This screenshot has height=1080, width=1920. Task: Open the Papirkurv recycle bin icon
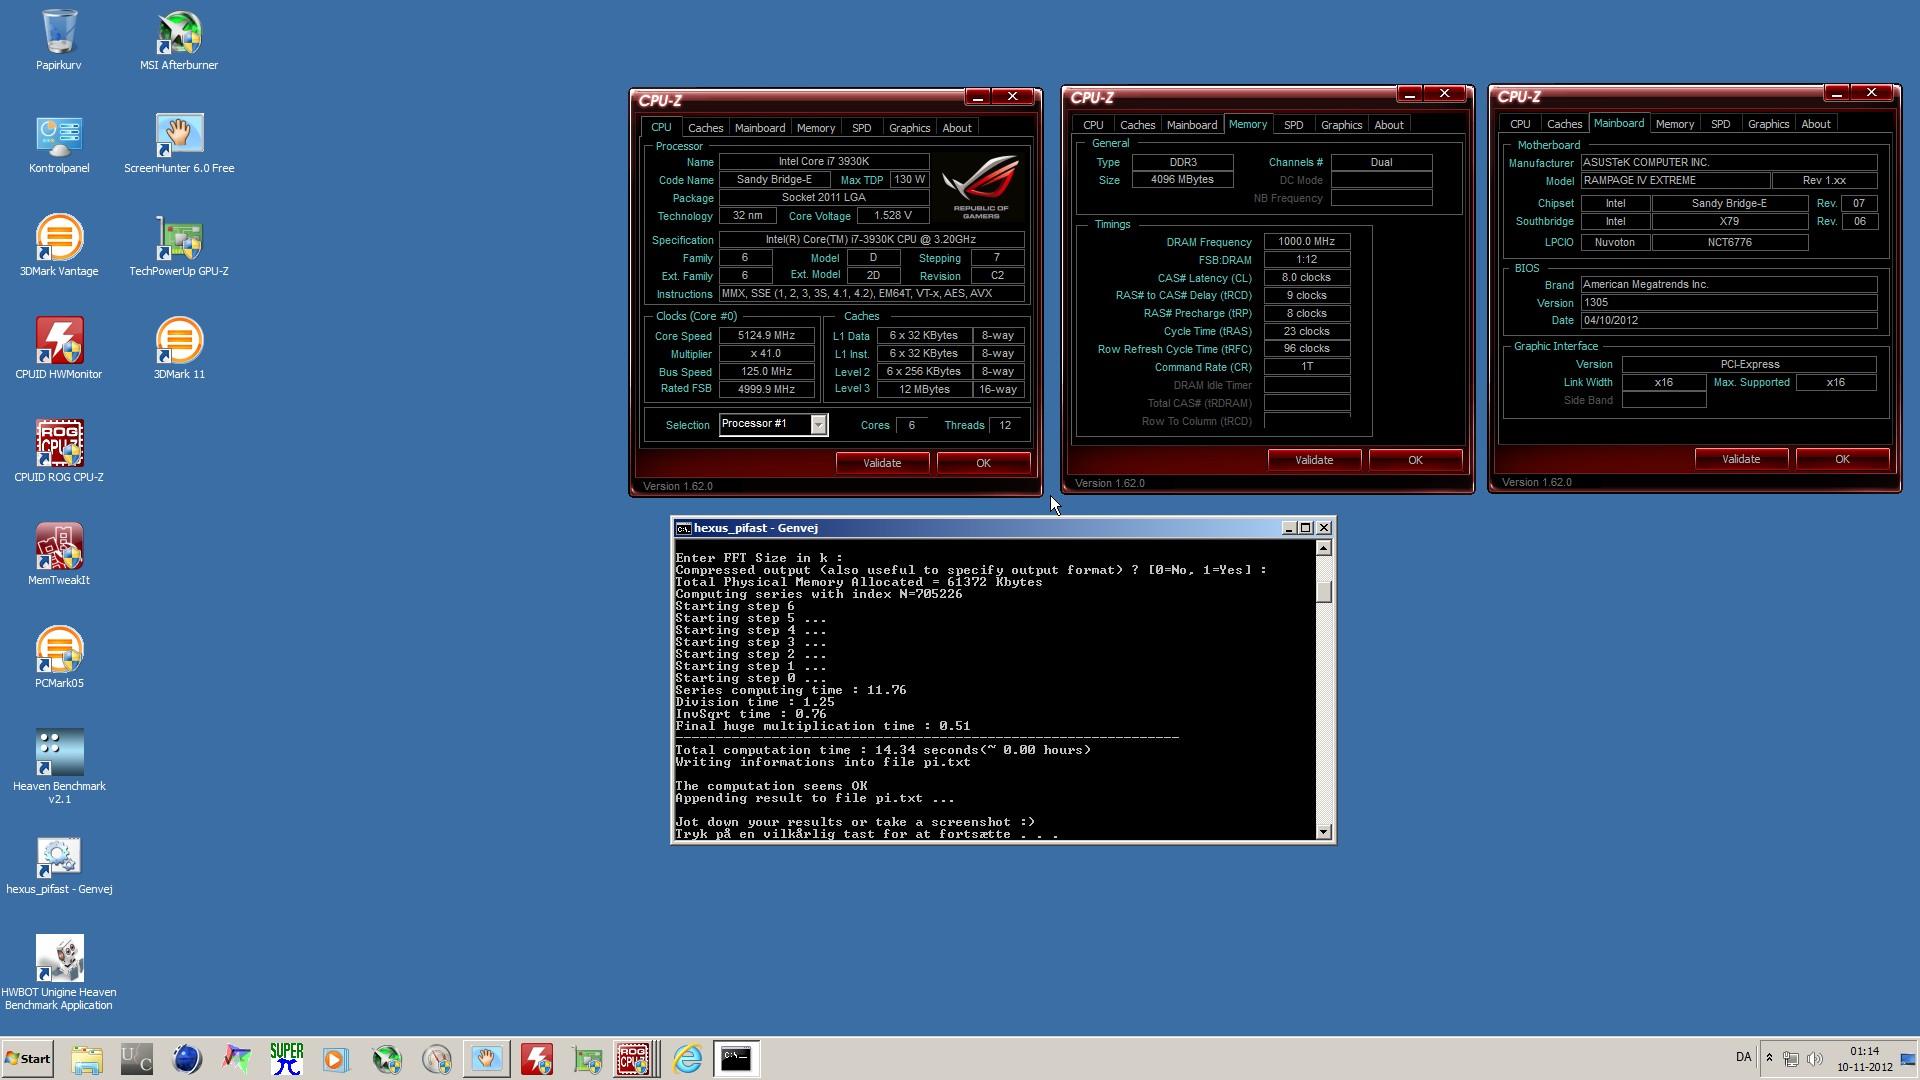(58, 40)
